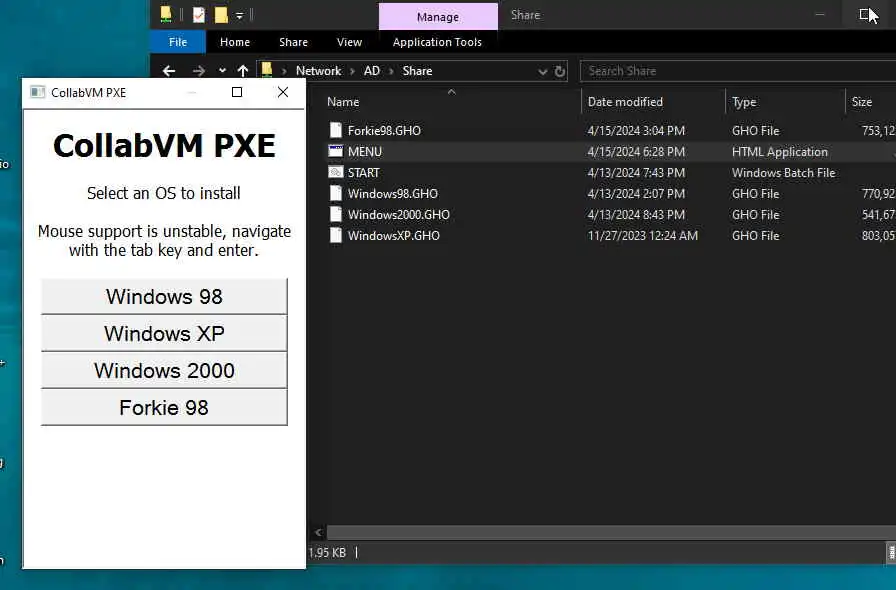Click the WindowsXP.GHO file icon
The height and width of the screenshot is (590, 896).
(336, 236)
